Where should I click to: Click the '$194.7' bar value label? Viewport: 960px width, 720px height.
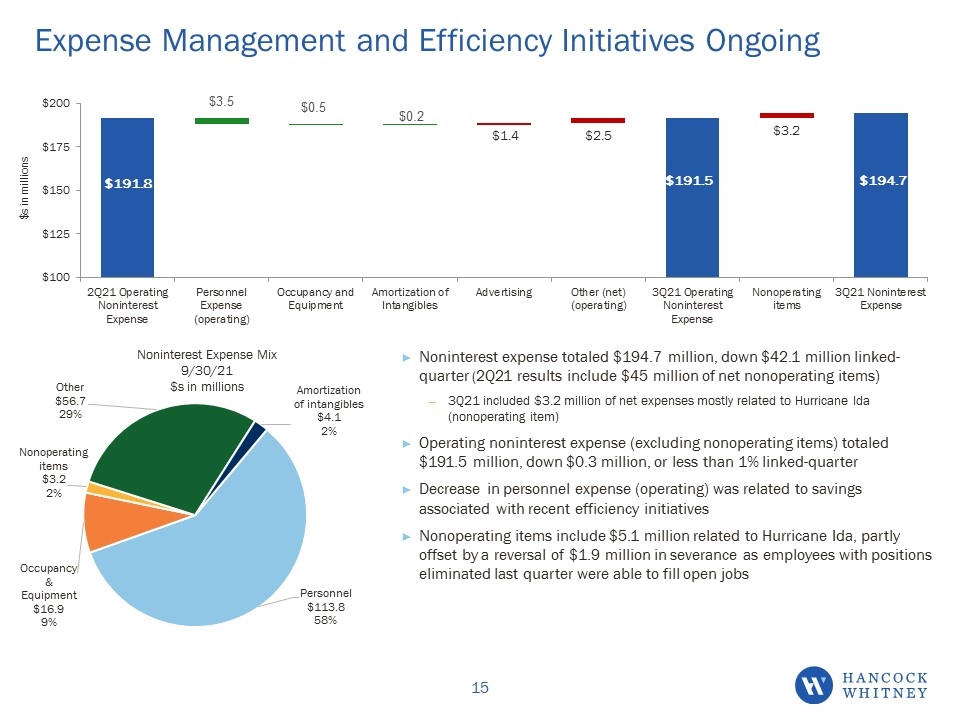(883, 181)
